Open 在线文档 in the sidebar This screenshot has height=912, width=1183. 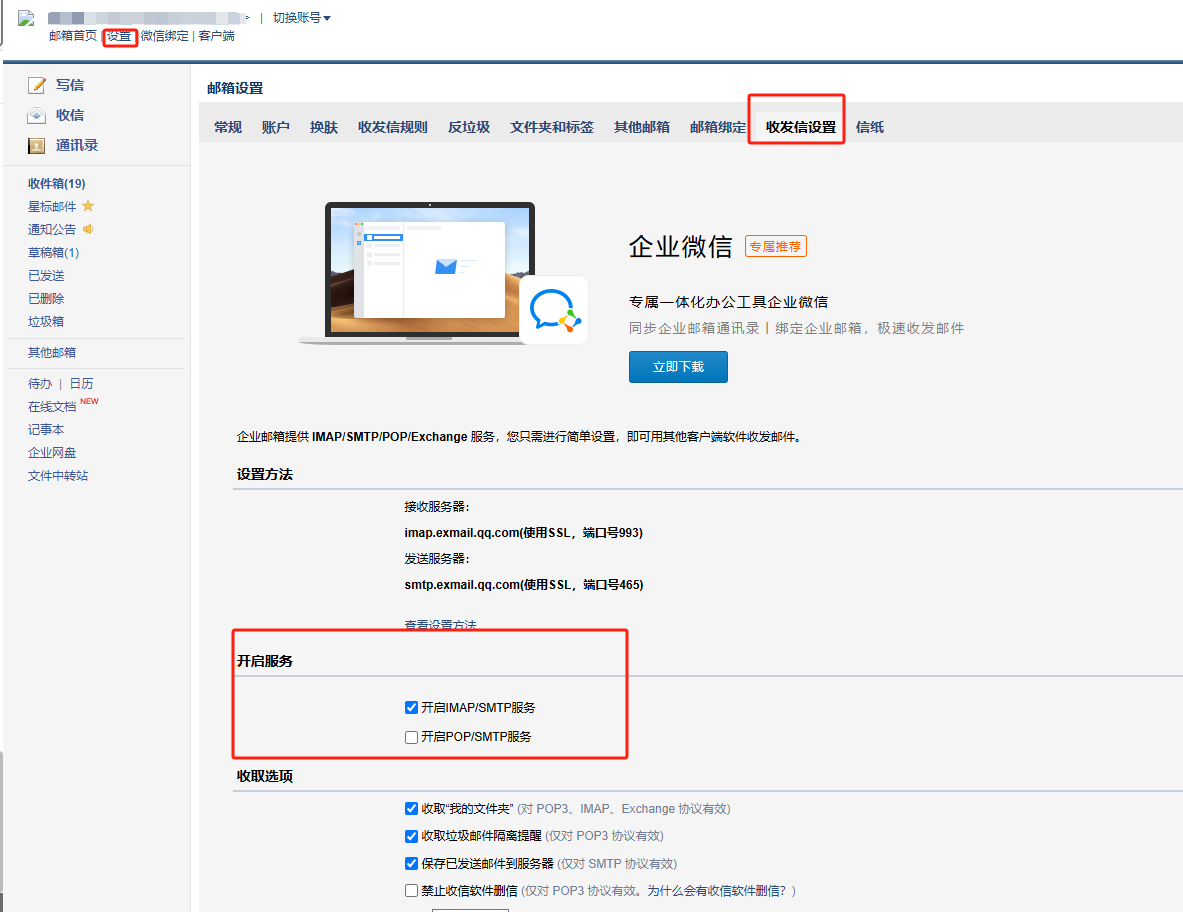[x=52, y=407]
